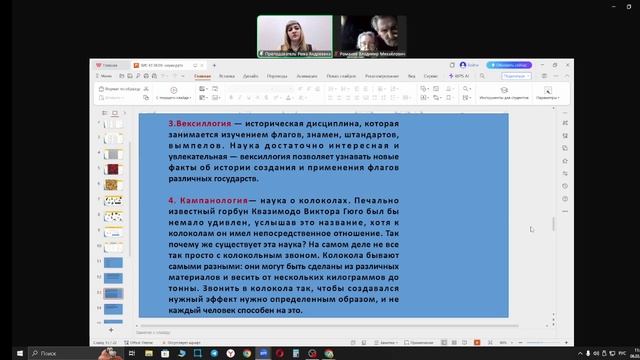Launch the WPS AI assistant

[x=459, y=76]
